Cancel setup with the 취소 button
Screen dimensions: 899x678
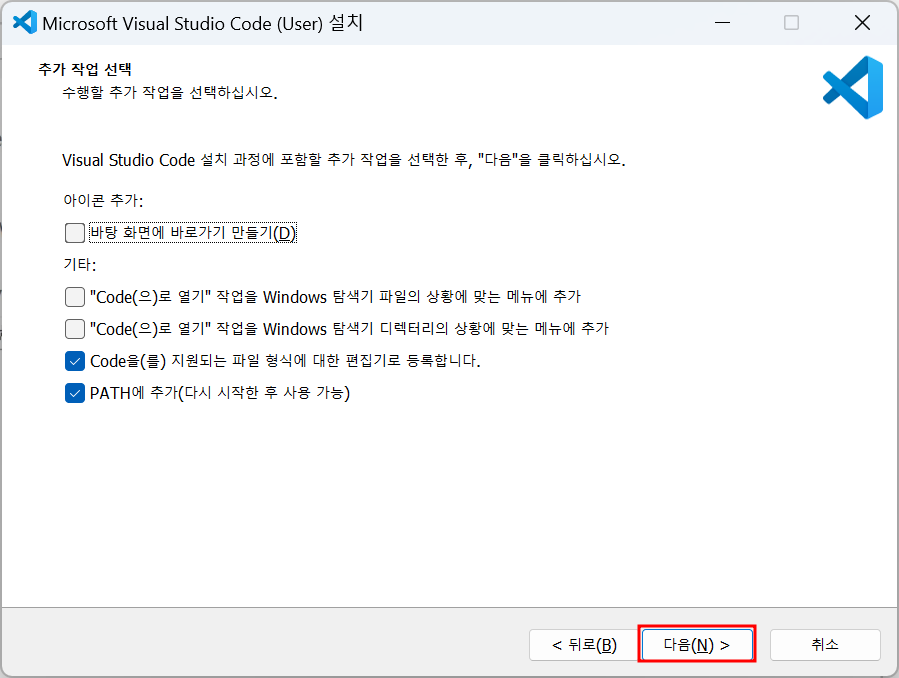pos(825,645)
